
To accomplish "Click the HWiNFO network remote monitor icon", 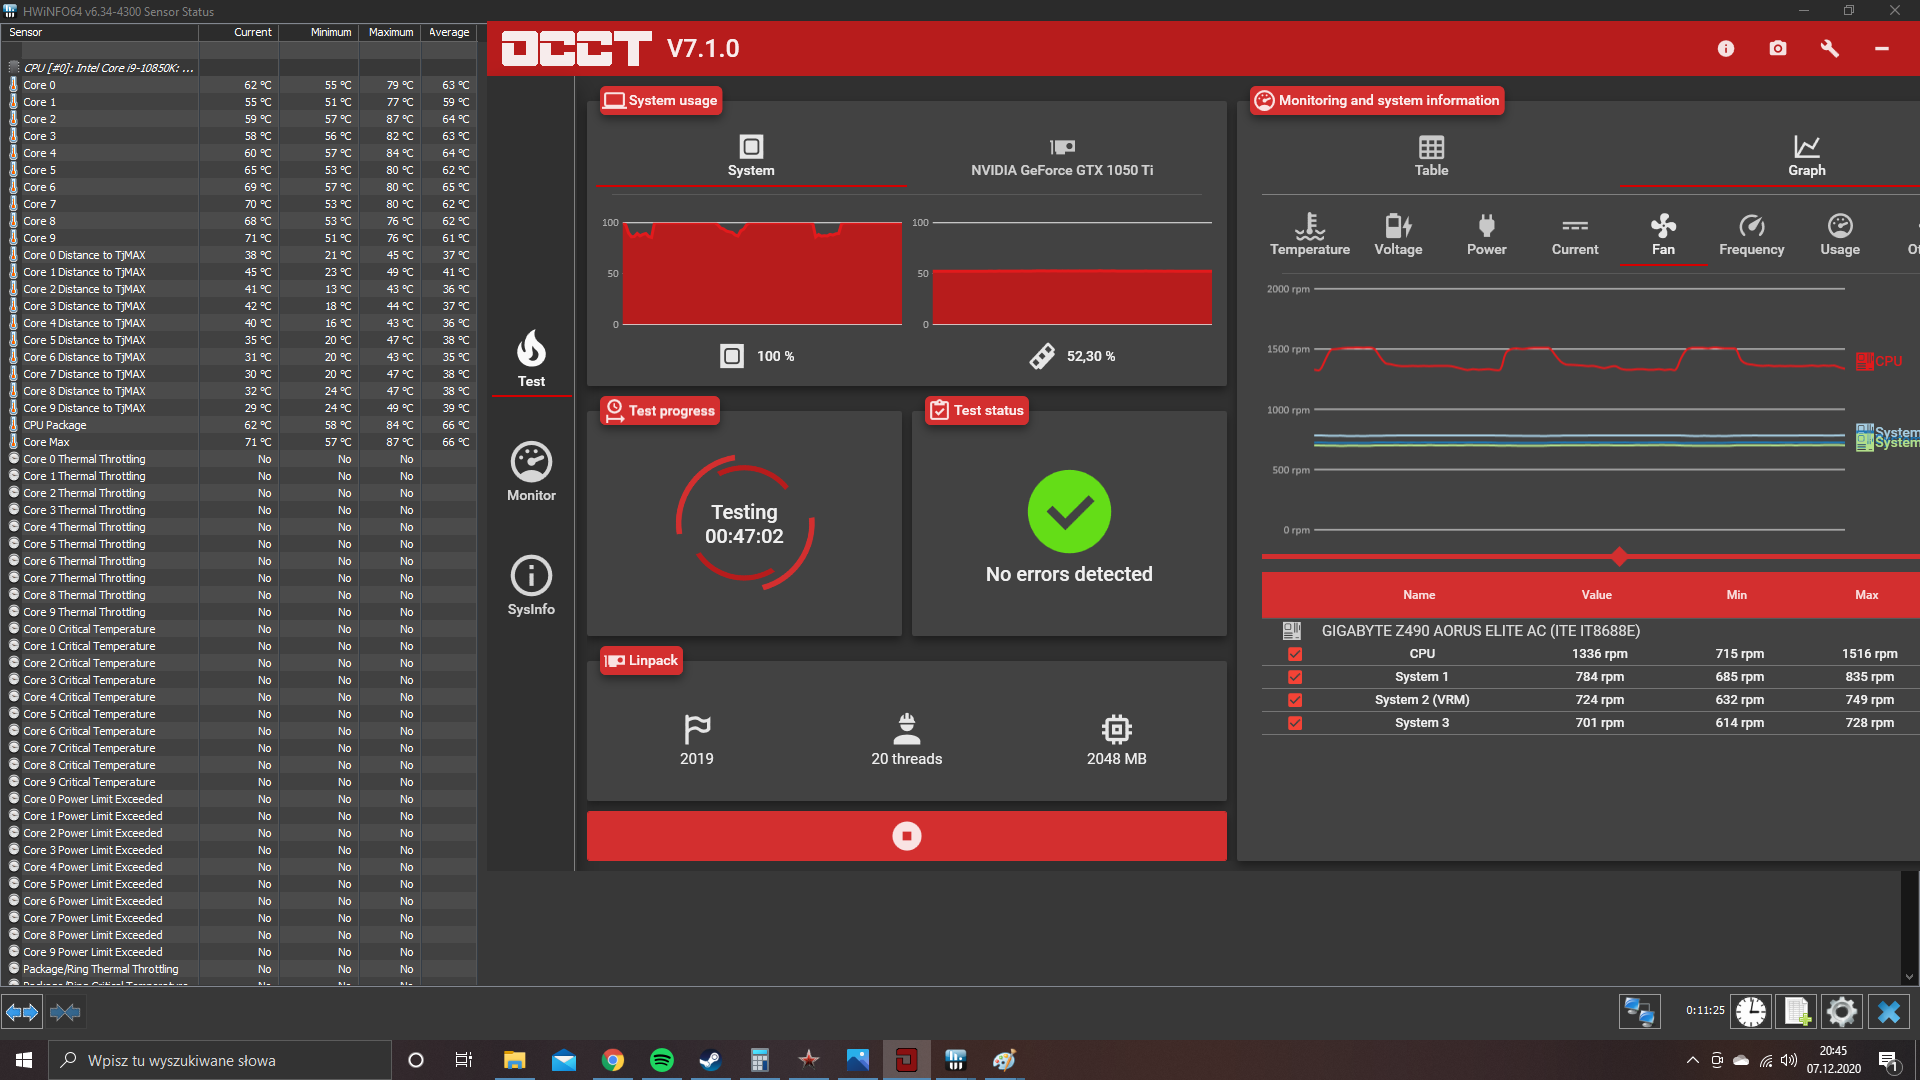I will (1640, 1012).
